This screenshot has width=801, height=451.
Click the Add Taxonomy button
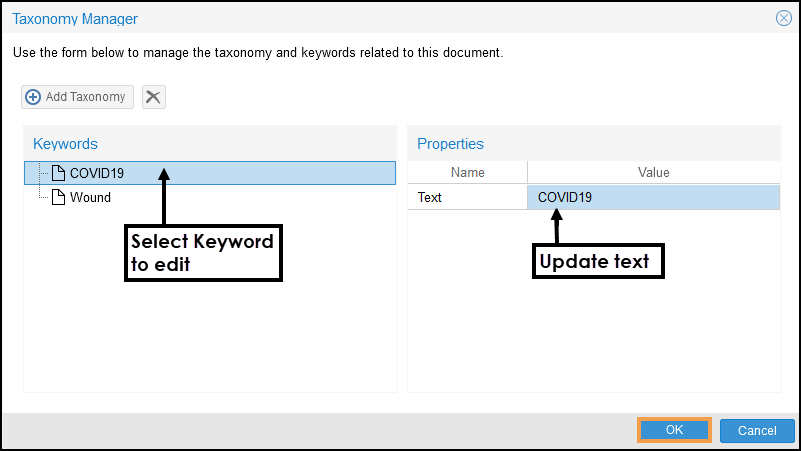point(77,97)
